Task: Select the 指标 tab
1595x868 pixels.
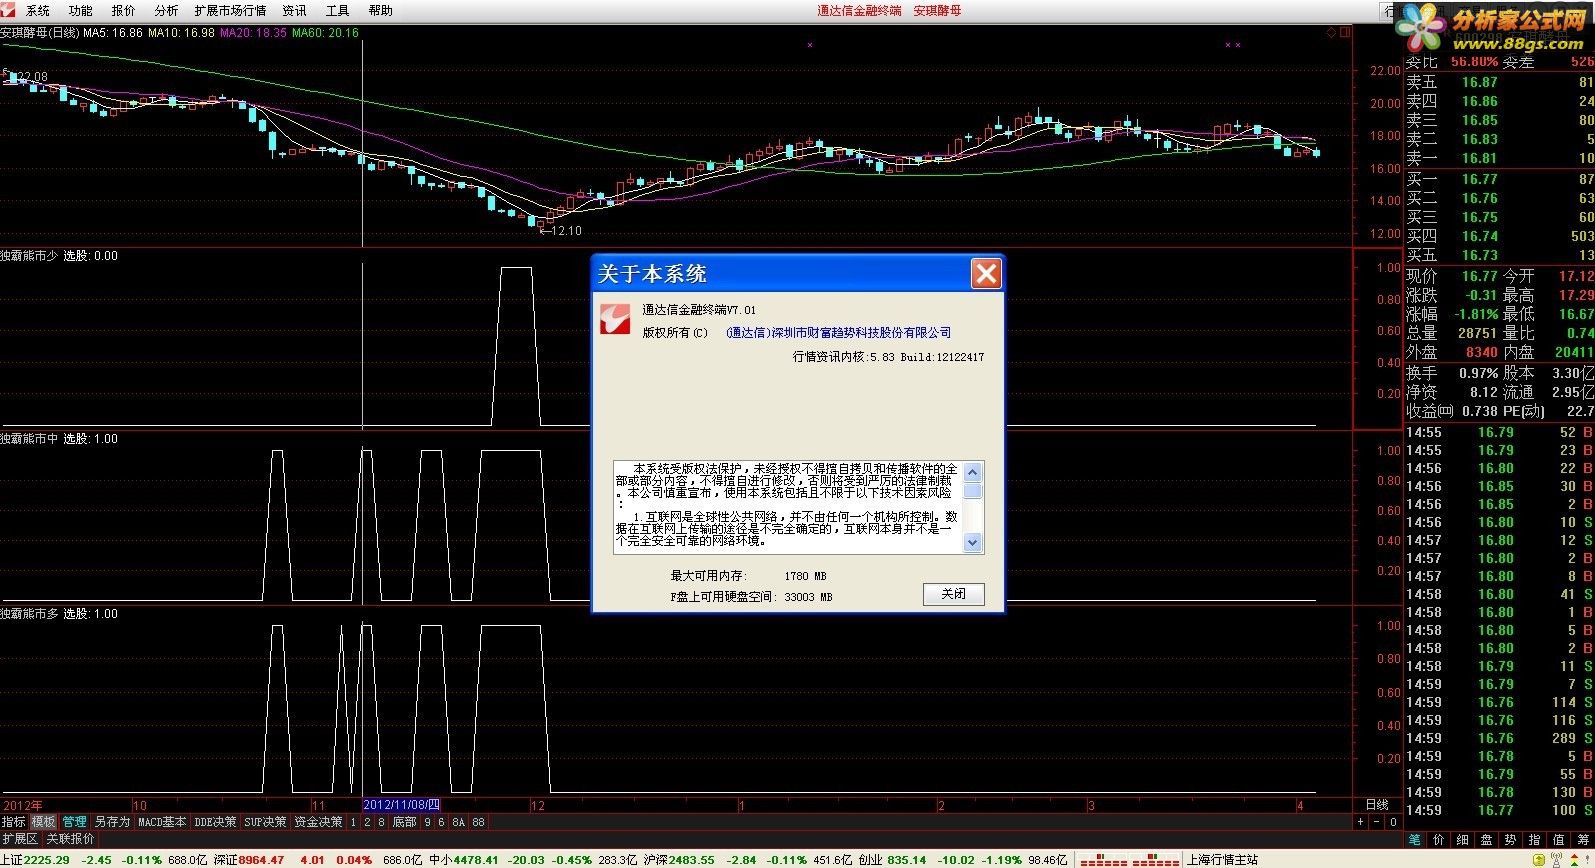Action: (x=14, y=822)
